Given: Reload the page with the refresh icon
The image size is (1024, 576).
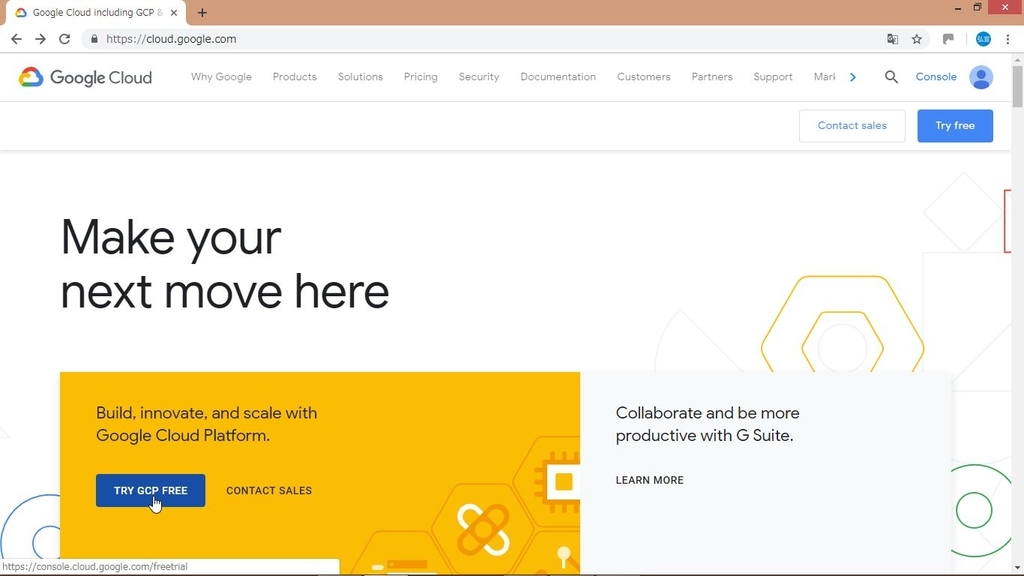Looking at the screenshot, I should click(64, 39).
